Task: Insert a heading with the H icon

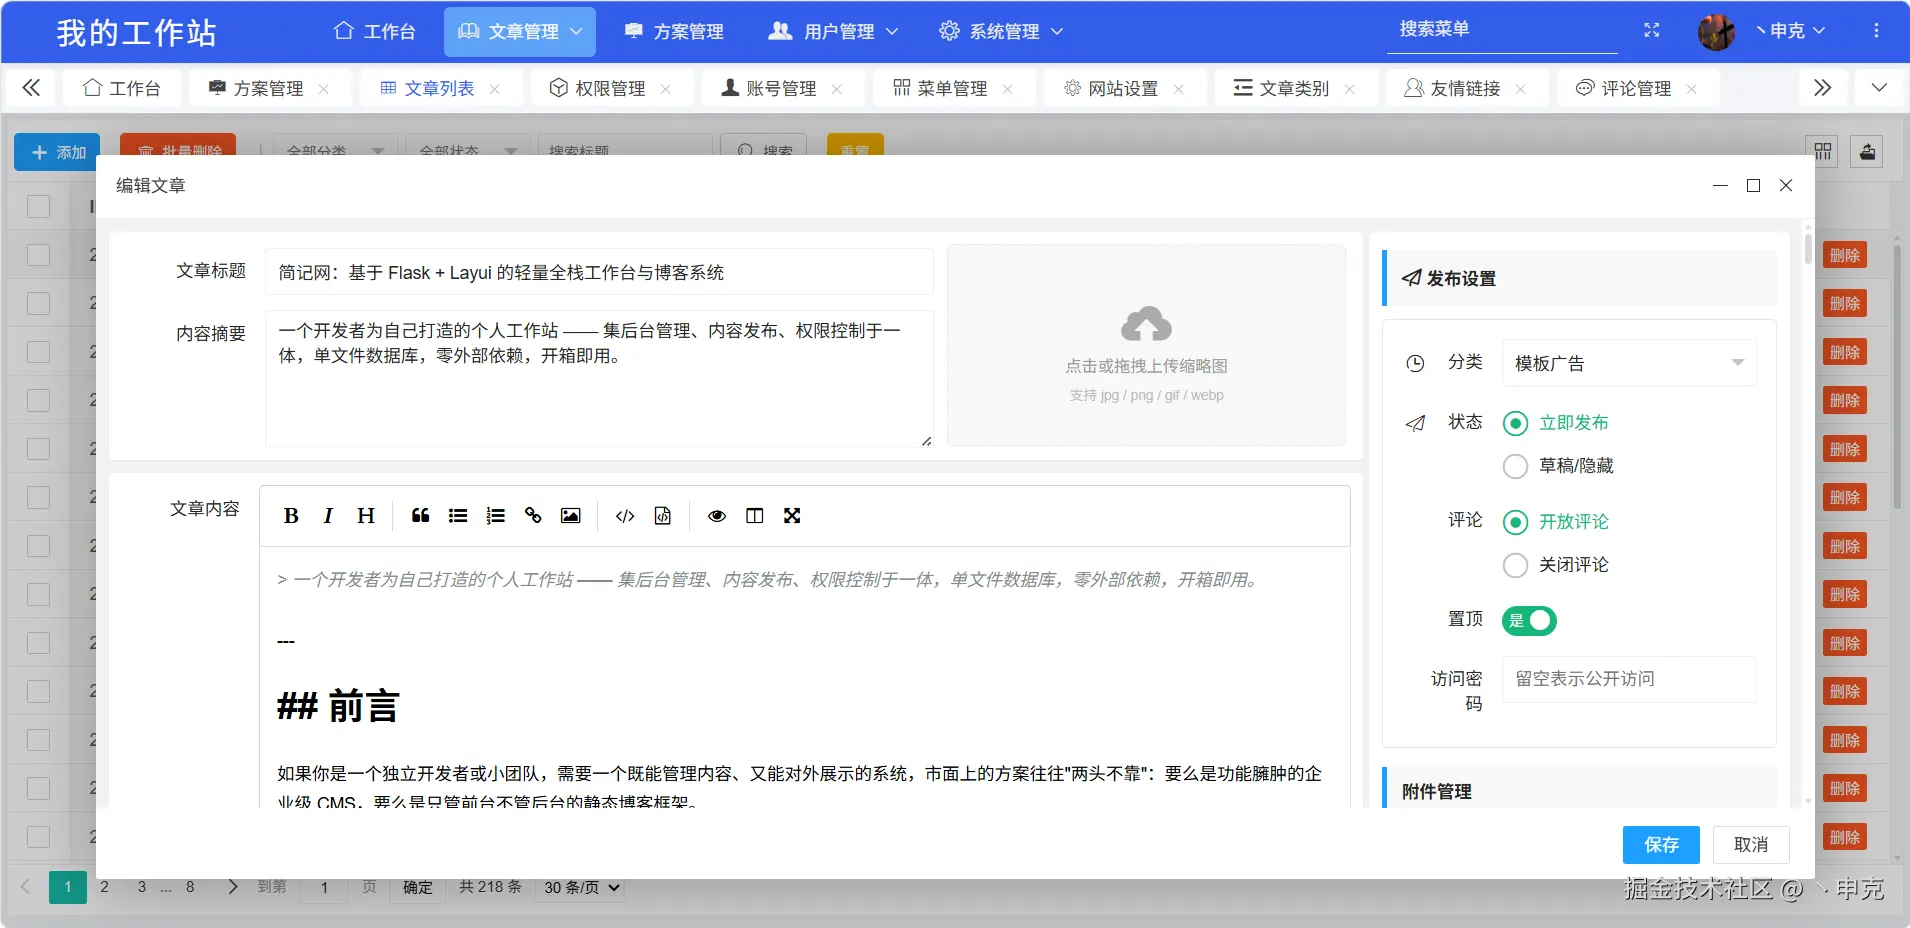Action: [x=366, y=516]
